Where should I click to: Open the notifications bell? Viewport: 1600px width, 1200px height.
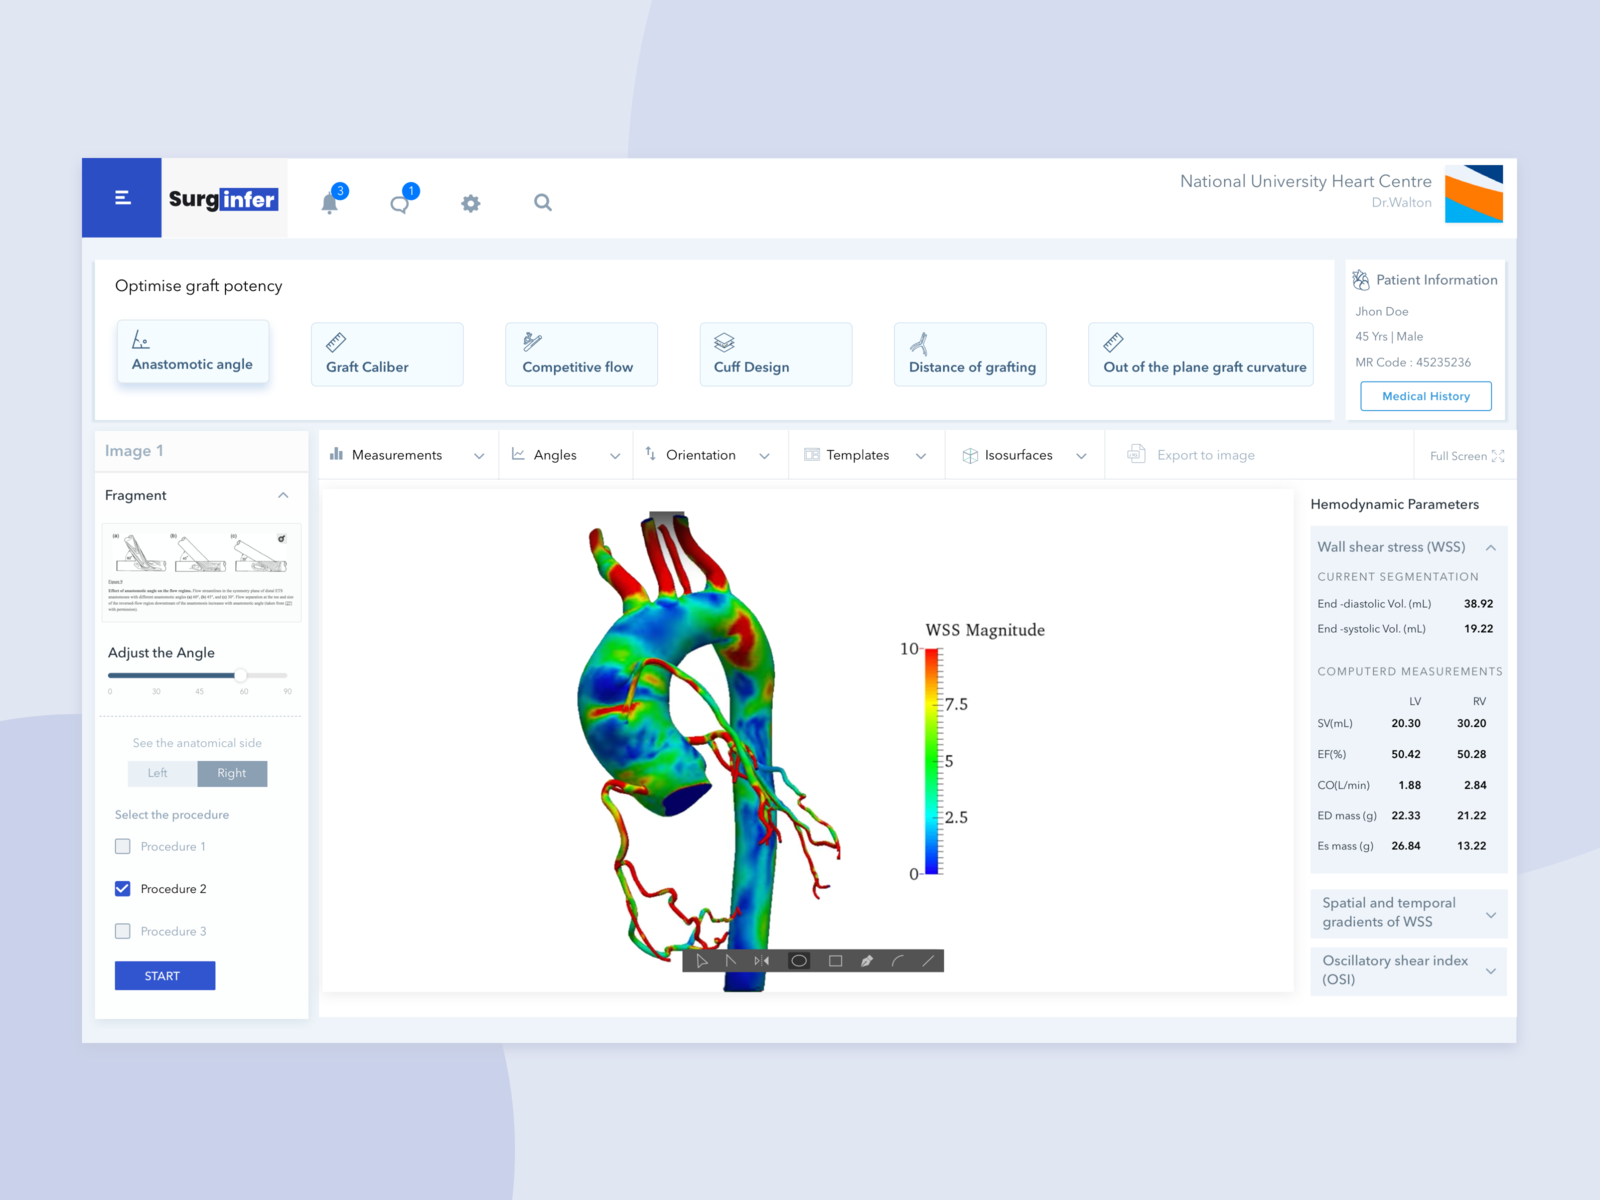click(330, 203)
